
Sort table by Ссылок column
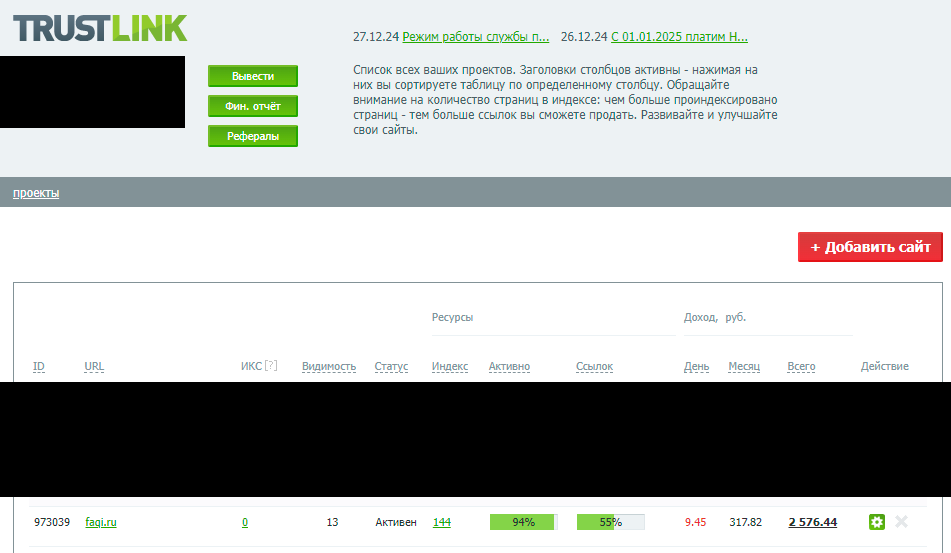tap(594, 366)
